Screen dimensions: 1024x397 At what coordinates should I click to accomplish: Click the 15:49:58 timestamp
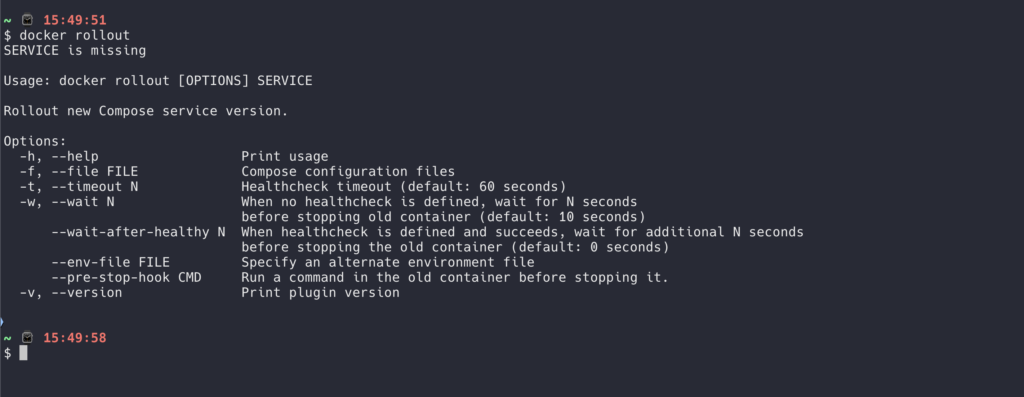pos(74,338)
